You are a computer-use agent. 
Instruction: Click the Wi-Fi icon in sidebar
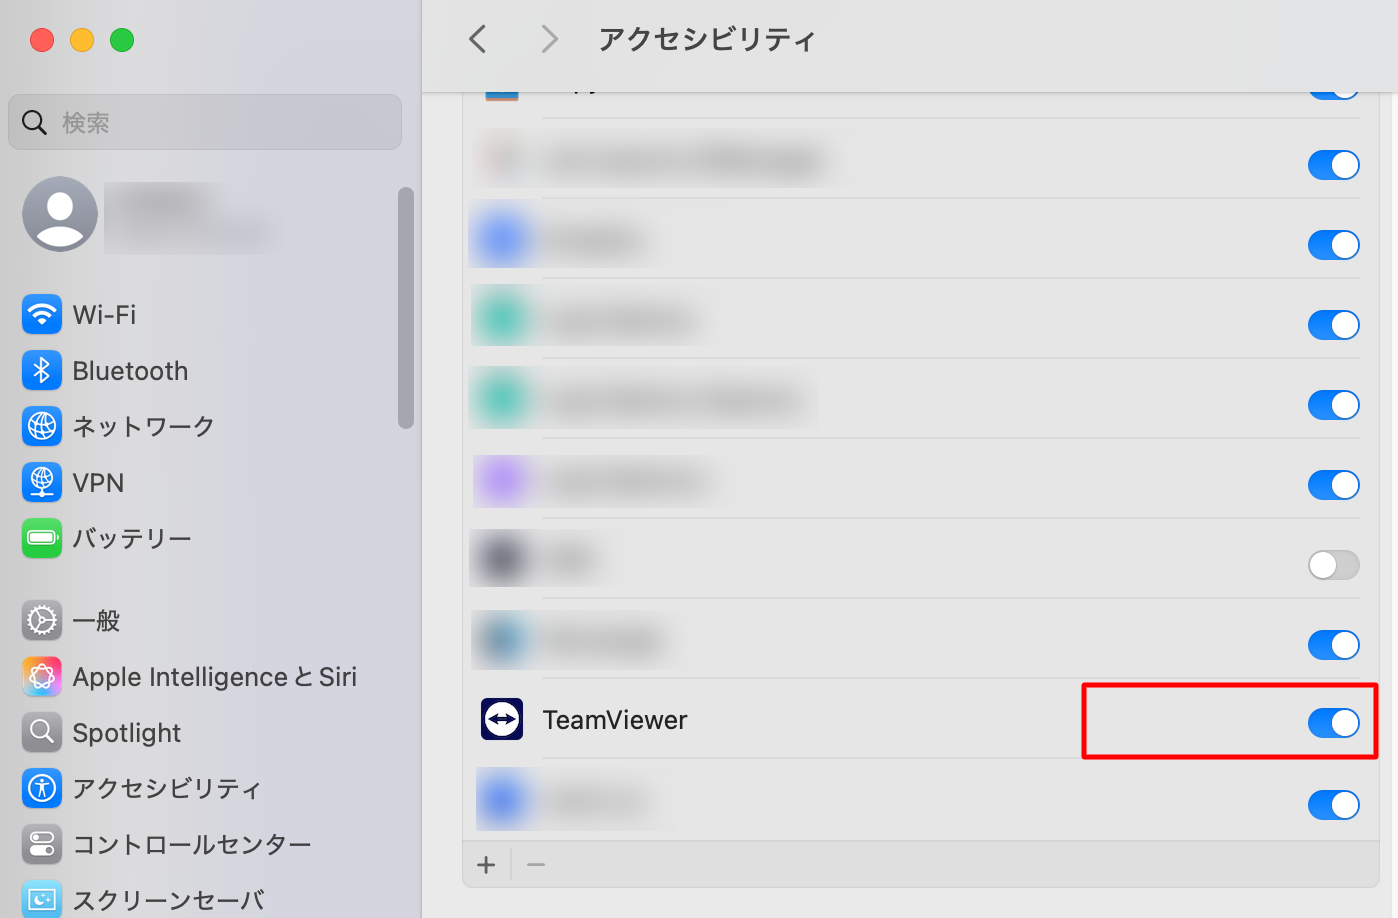(x=41, y=314)
